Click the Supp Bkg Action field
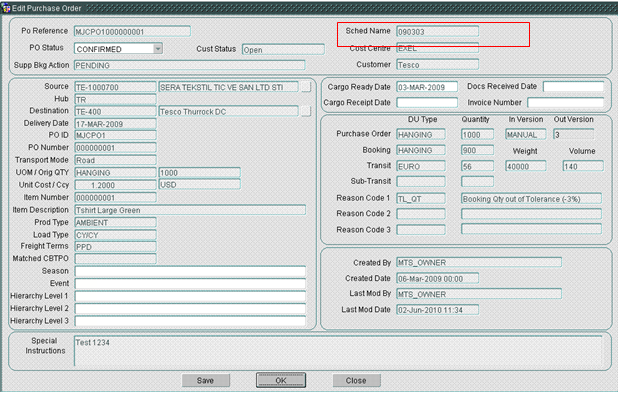The height and width of the screenshot is (395, 618). coord(190,65)
